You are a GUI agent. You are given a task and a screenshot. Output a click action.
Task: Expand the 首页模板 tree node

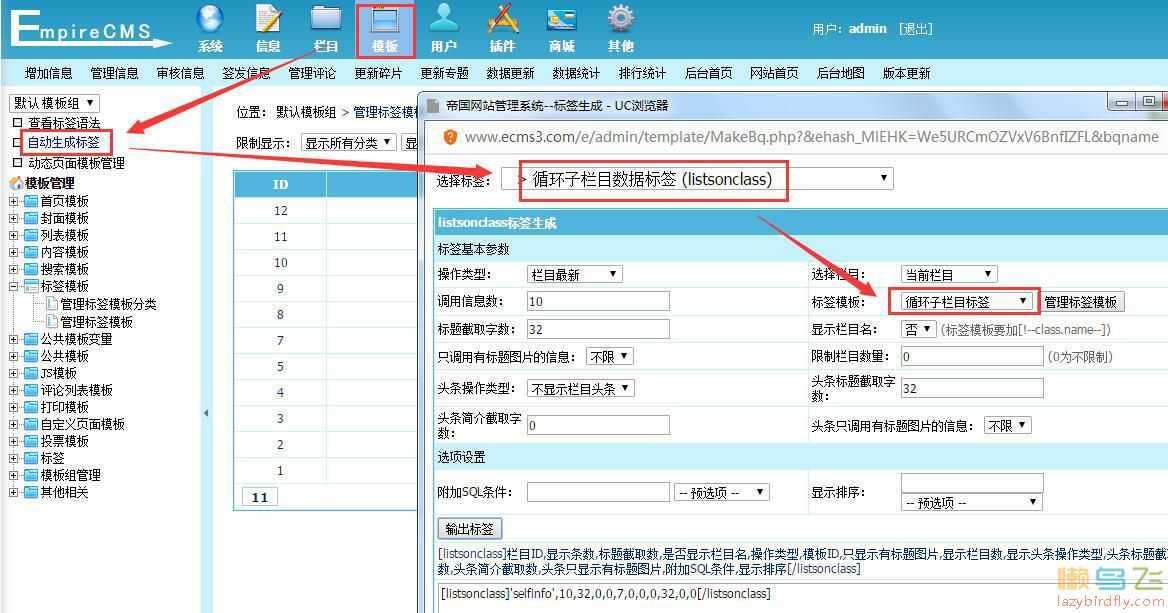(13, 201)
